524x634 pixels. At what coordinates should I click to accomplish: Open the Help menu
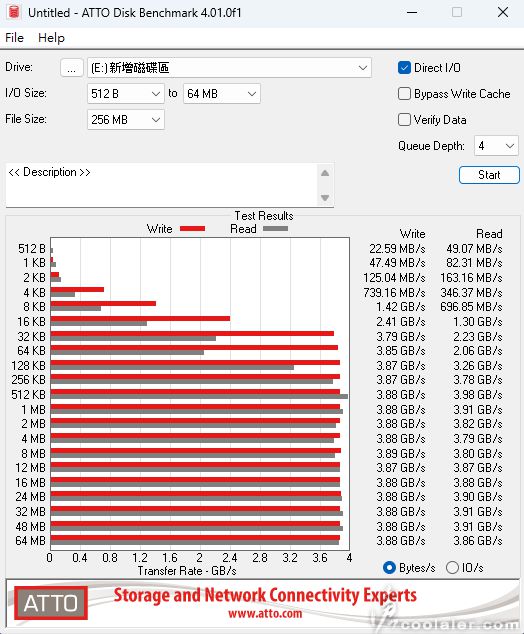[x=51, y=38]
